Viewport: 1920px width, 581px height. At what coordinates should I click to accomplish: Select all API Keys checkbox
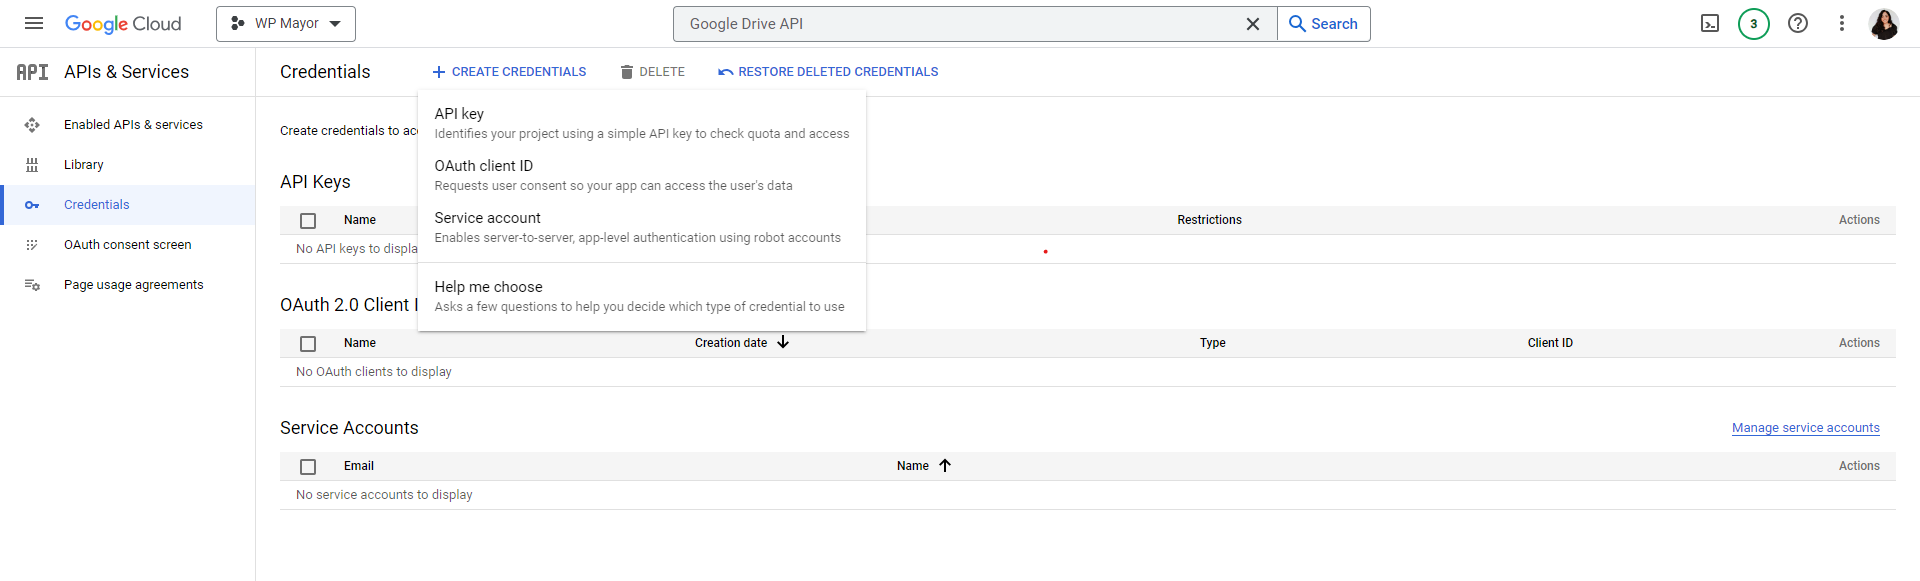(308, 220)
